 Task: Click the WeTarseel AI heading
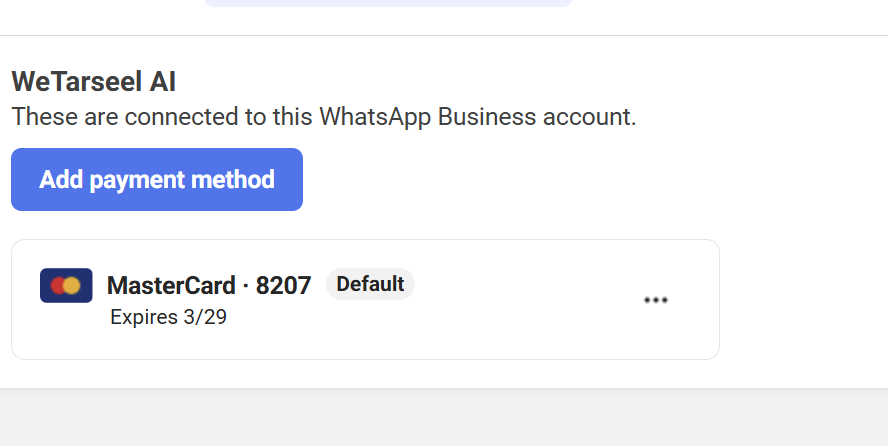(x=94, y=82)
